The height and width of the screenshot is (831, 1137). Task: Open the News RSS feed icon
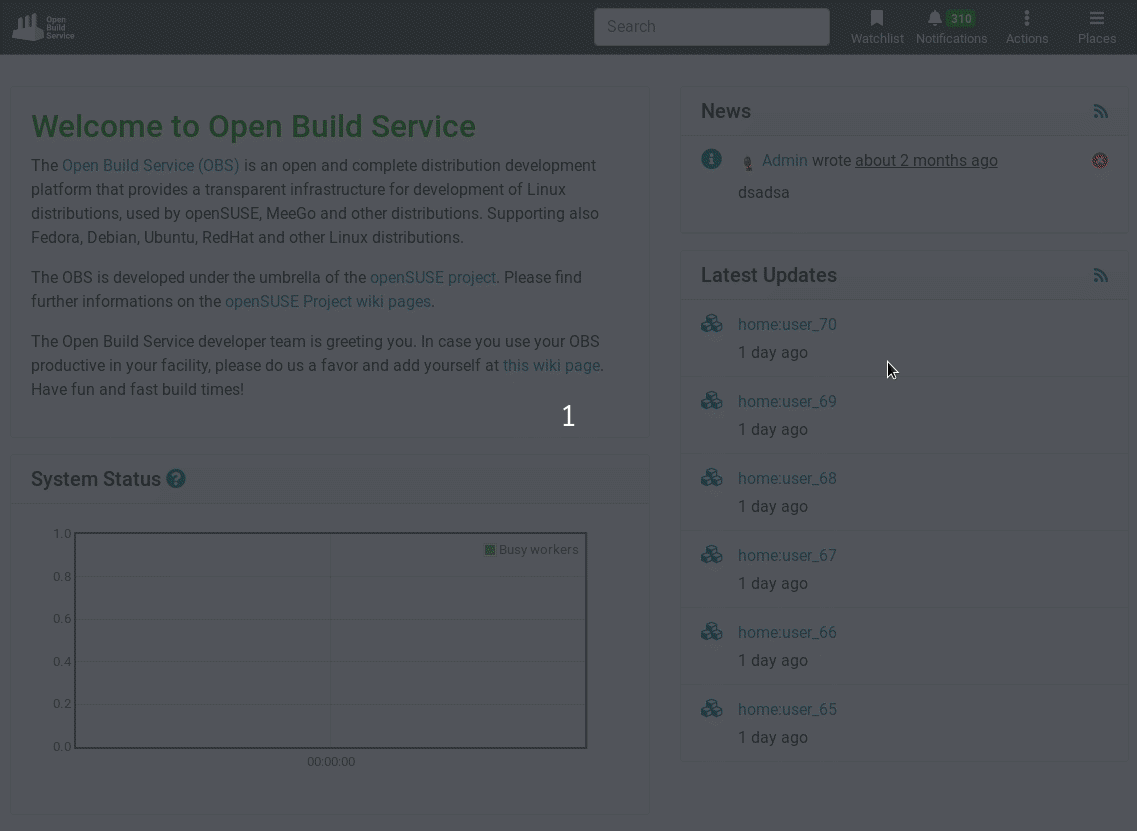pyautogui.click(x=1100, y=111)
